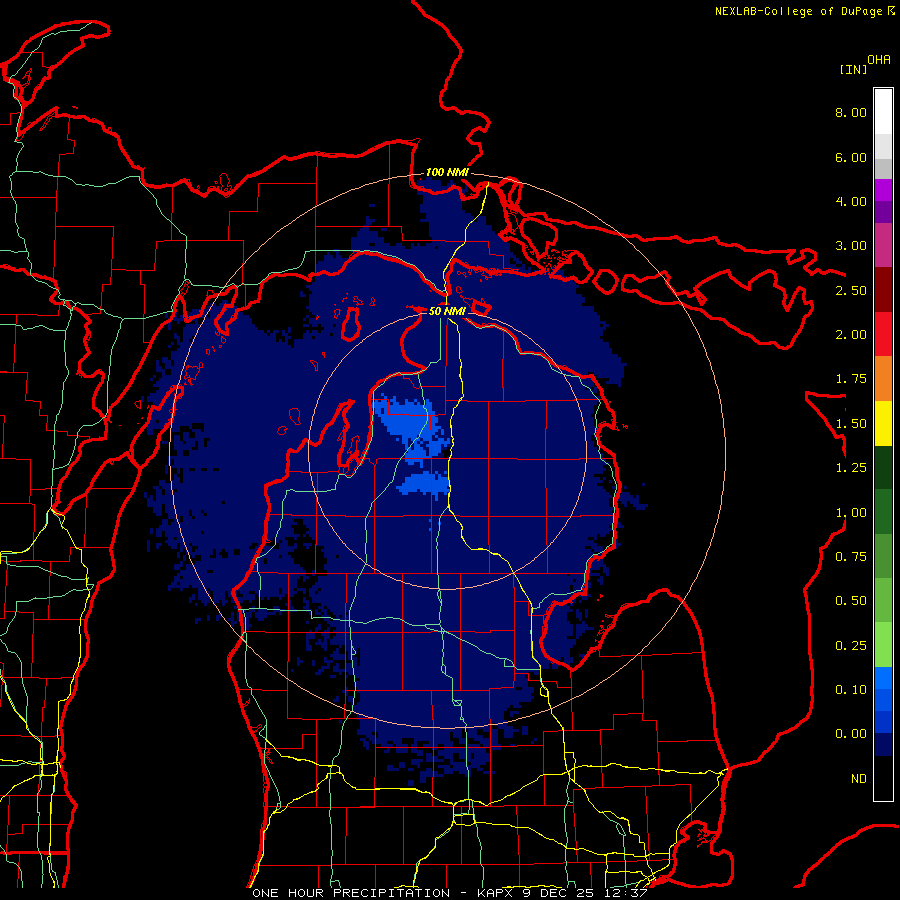The width and height of the screenshot is (900, 900).
Task: Click the 1.75 legend value
Action: [x=851, y=379]
